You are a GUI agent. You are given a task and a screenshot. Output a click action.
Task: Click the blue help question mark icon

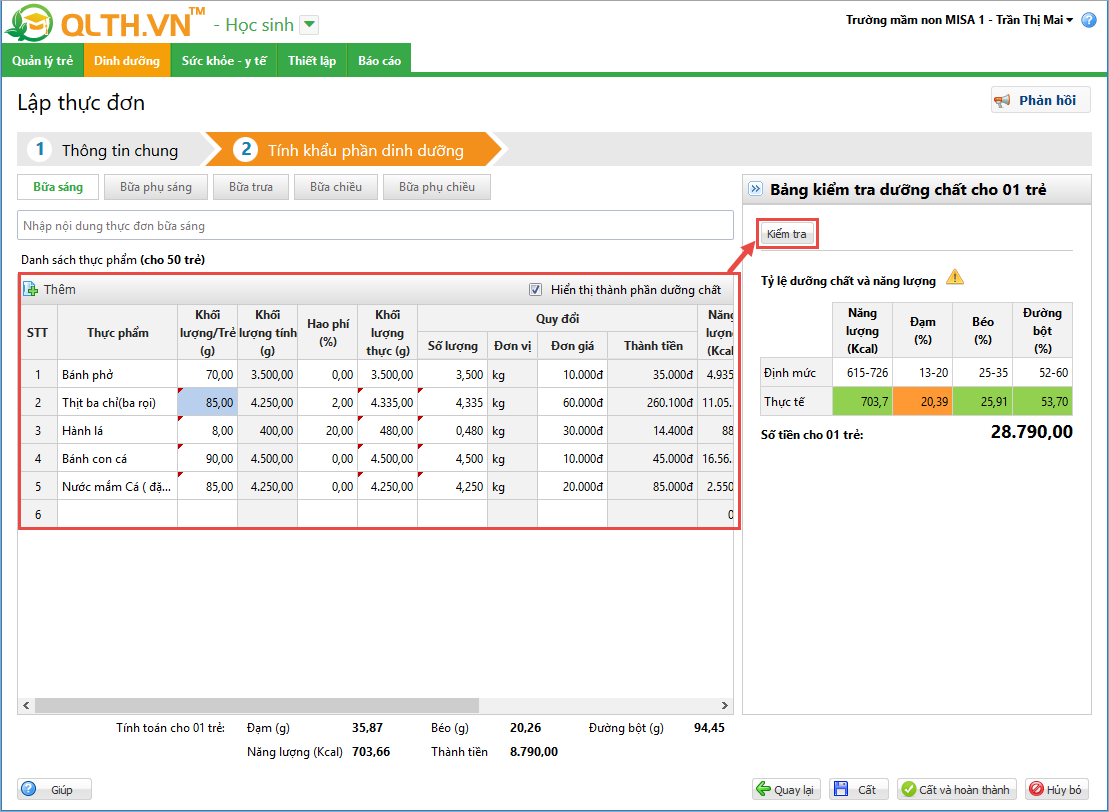coord(1088,20)
